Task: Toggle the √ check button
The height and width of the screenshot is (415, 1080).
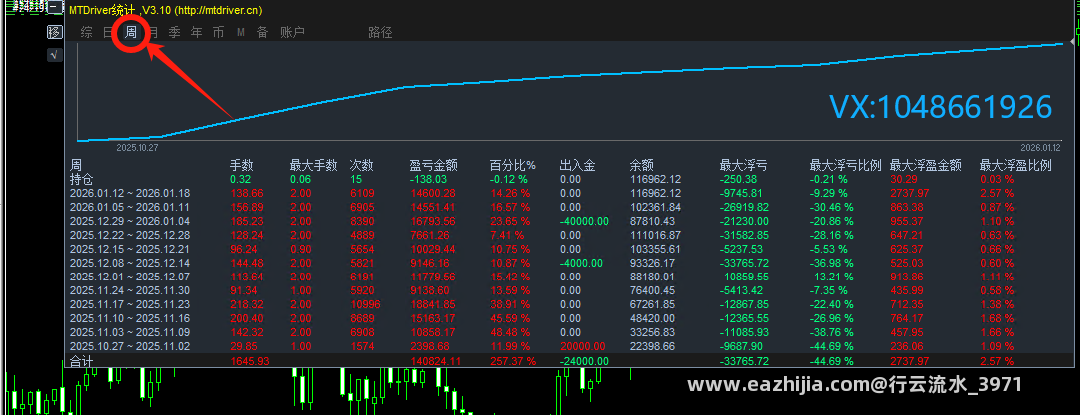Action: (x=55, y=54)
